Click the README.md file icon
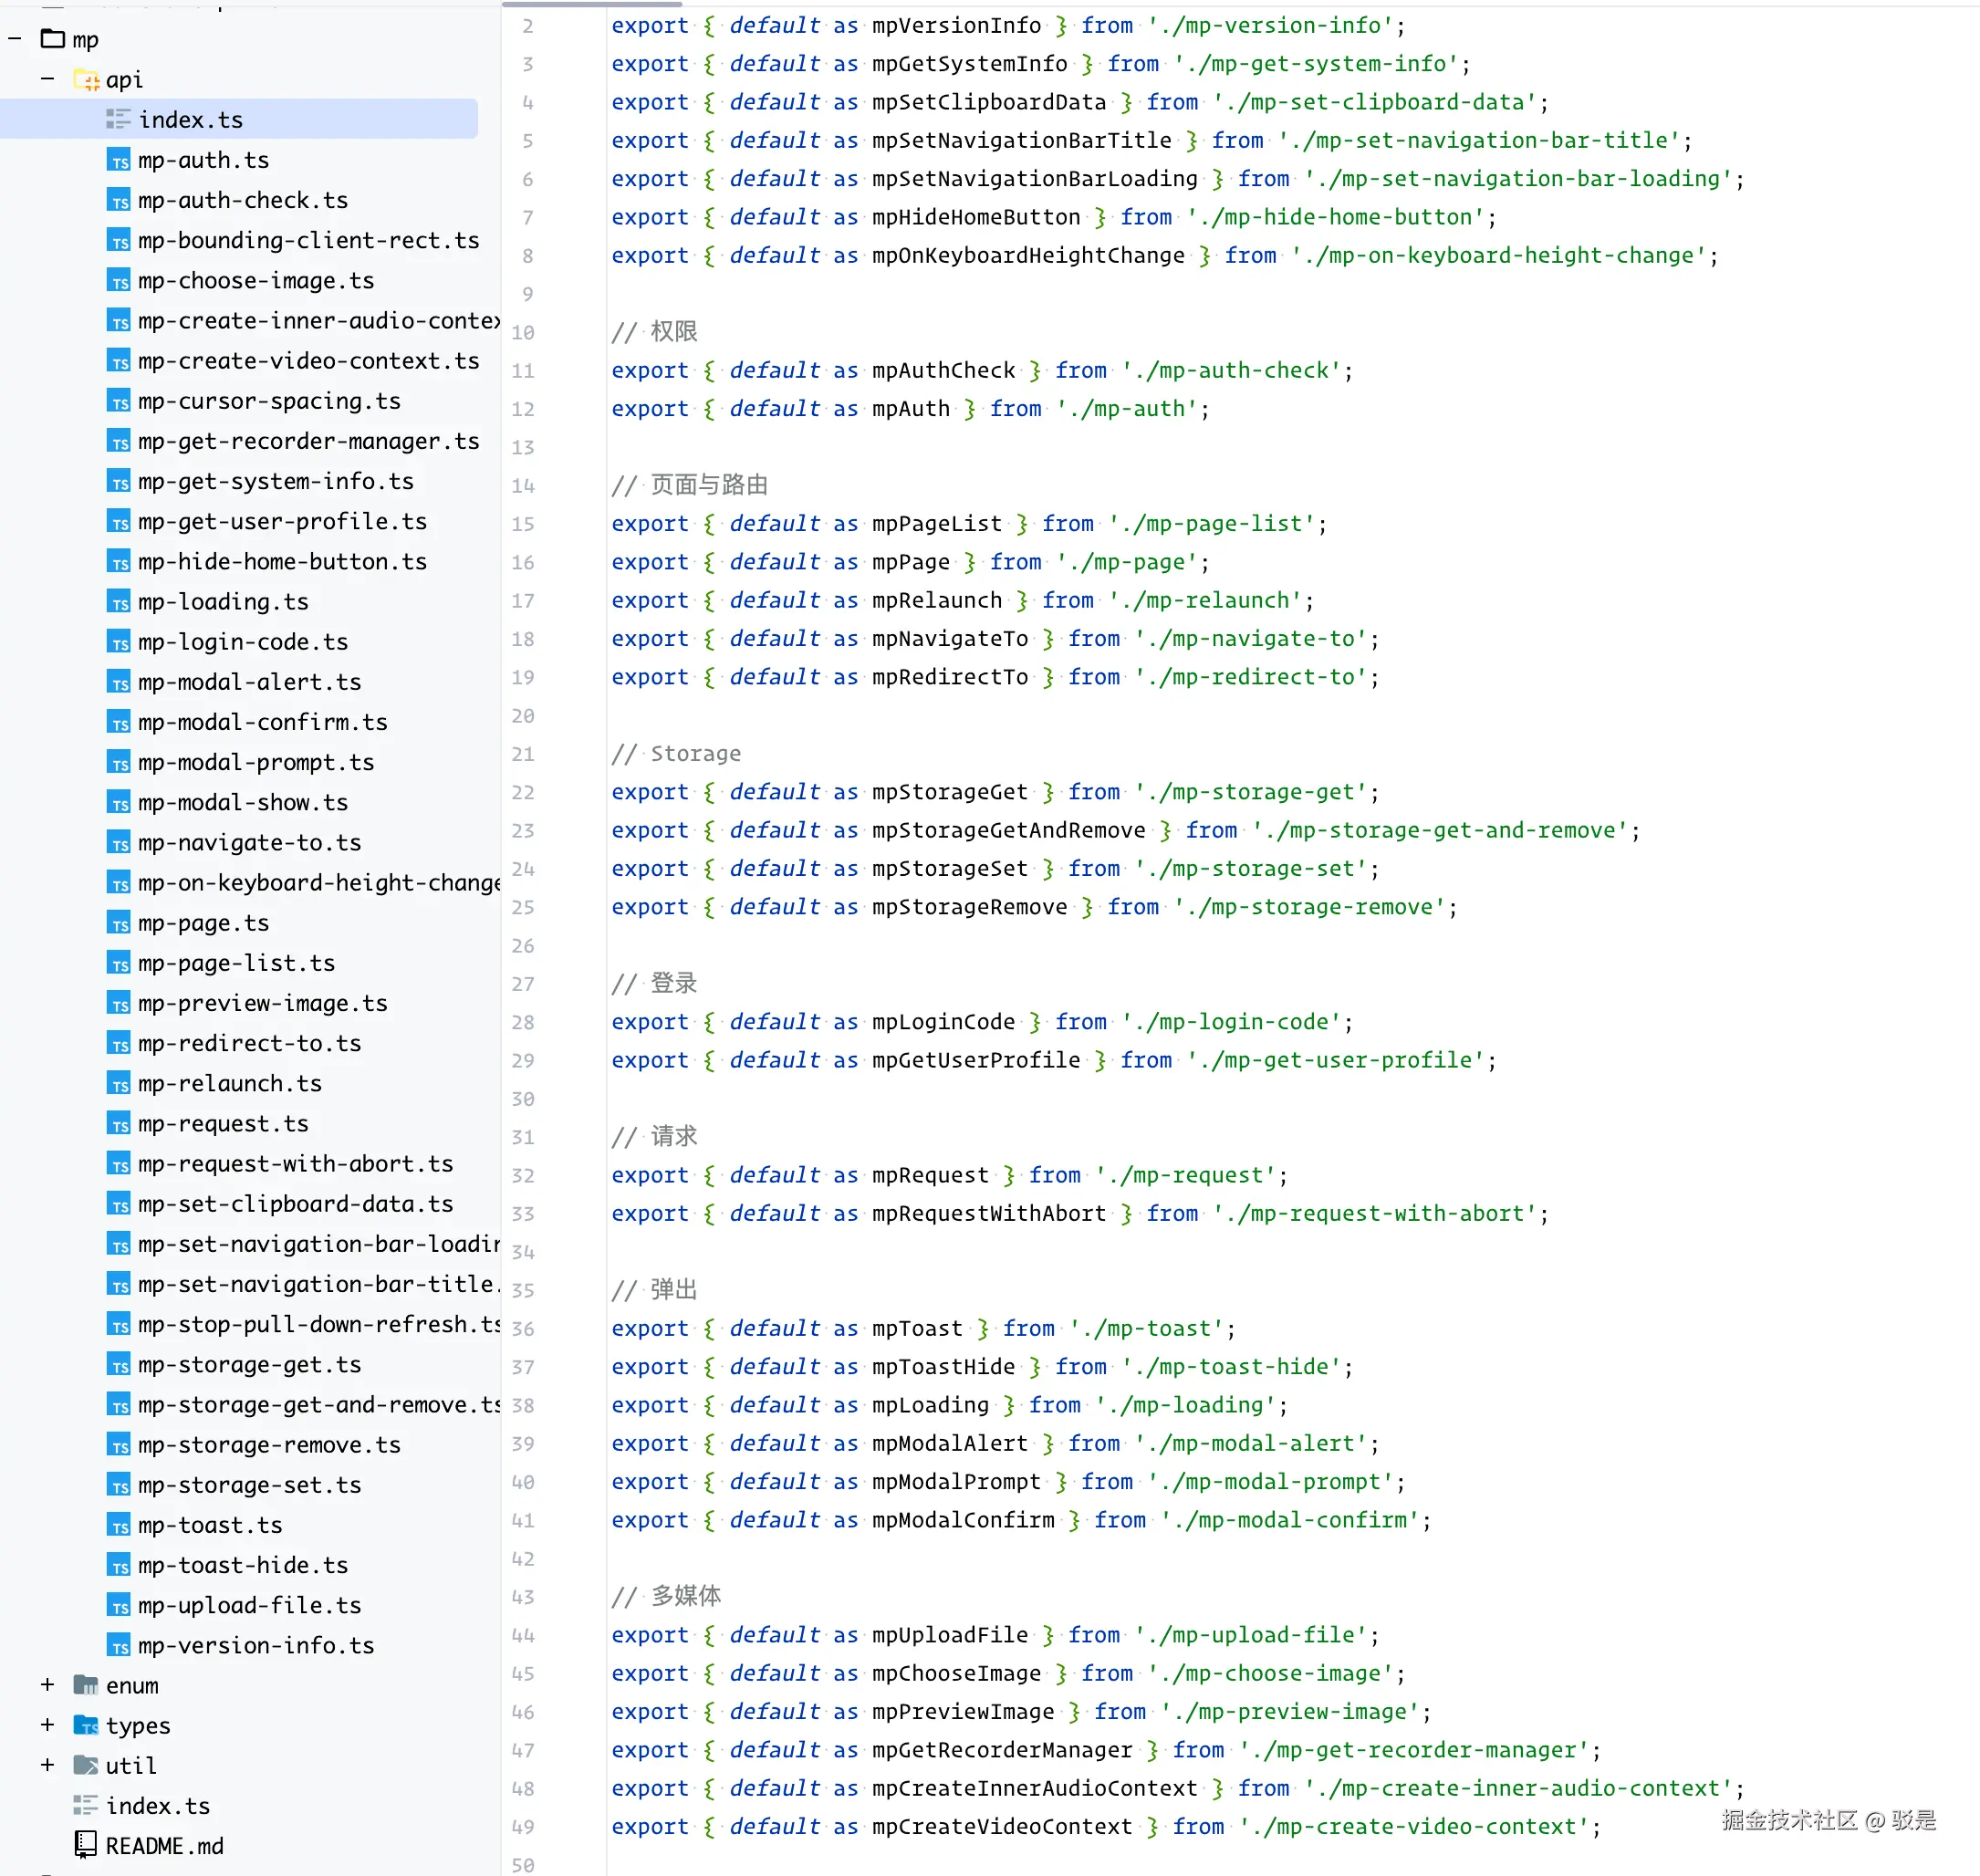The height and width of the screenshot is (1876, 1980). pyautogui.click(x=86, y=1845)
